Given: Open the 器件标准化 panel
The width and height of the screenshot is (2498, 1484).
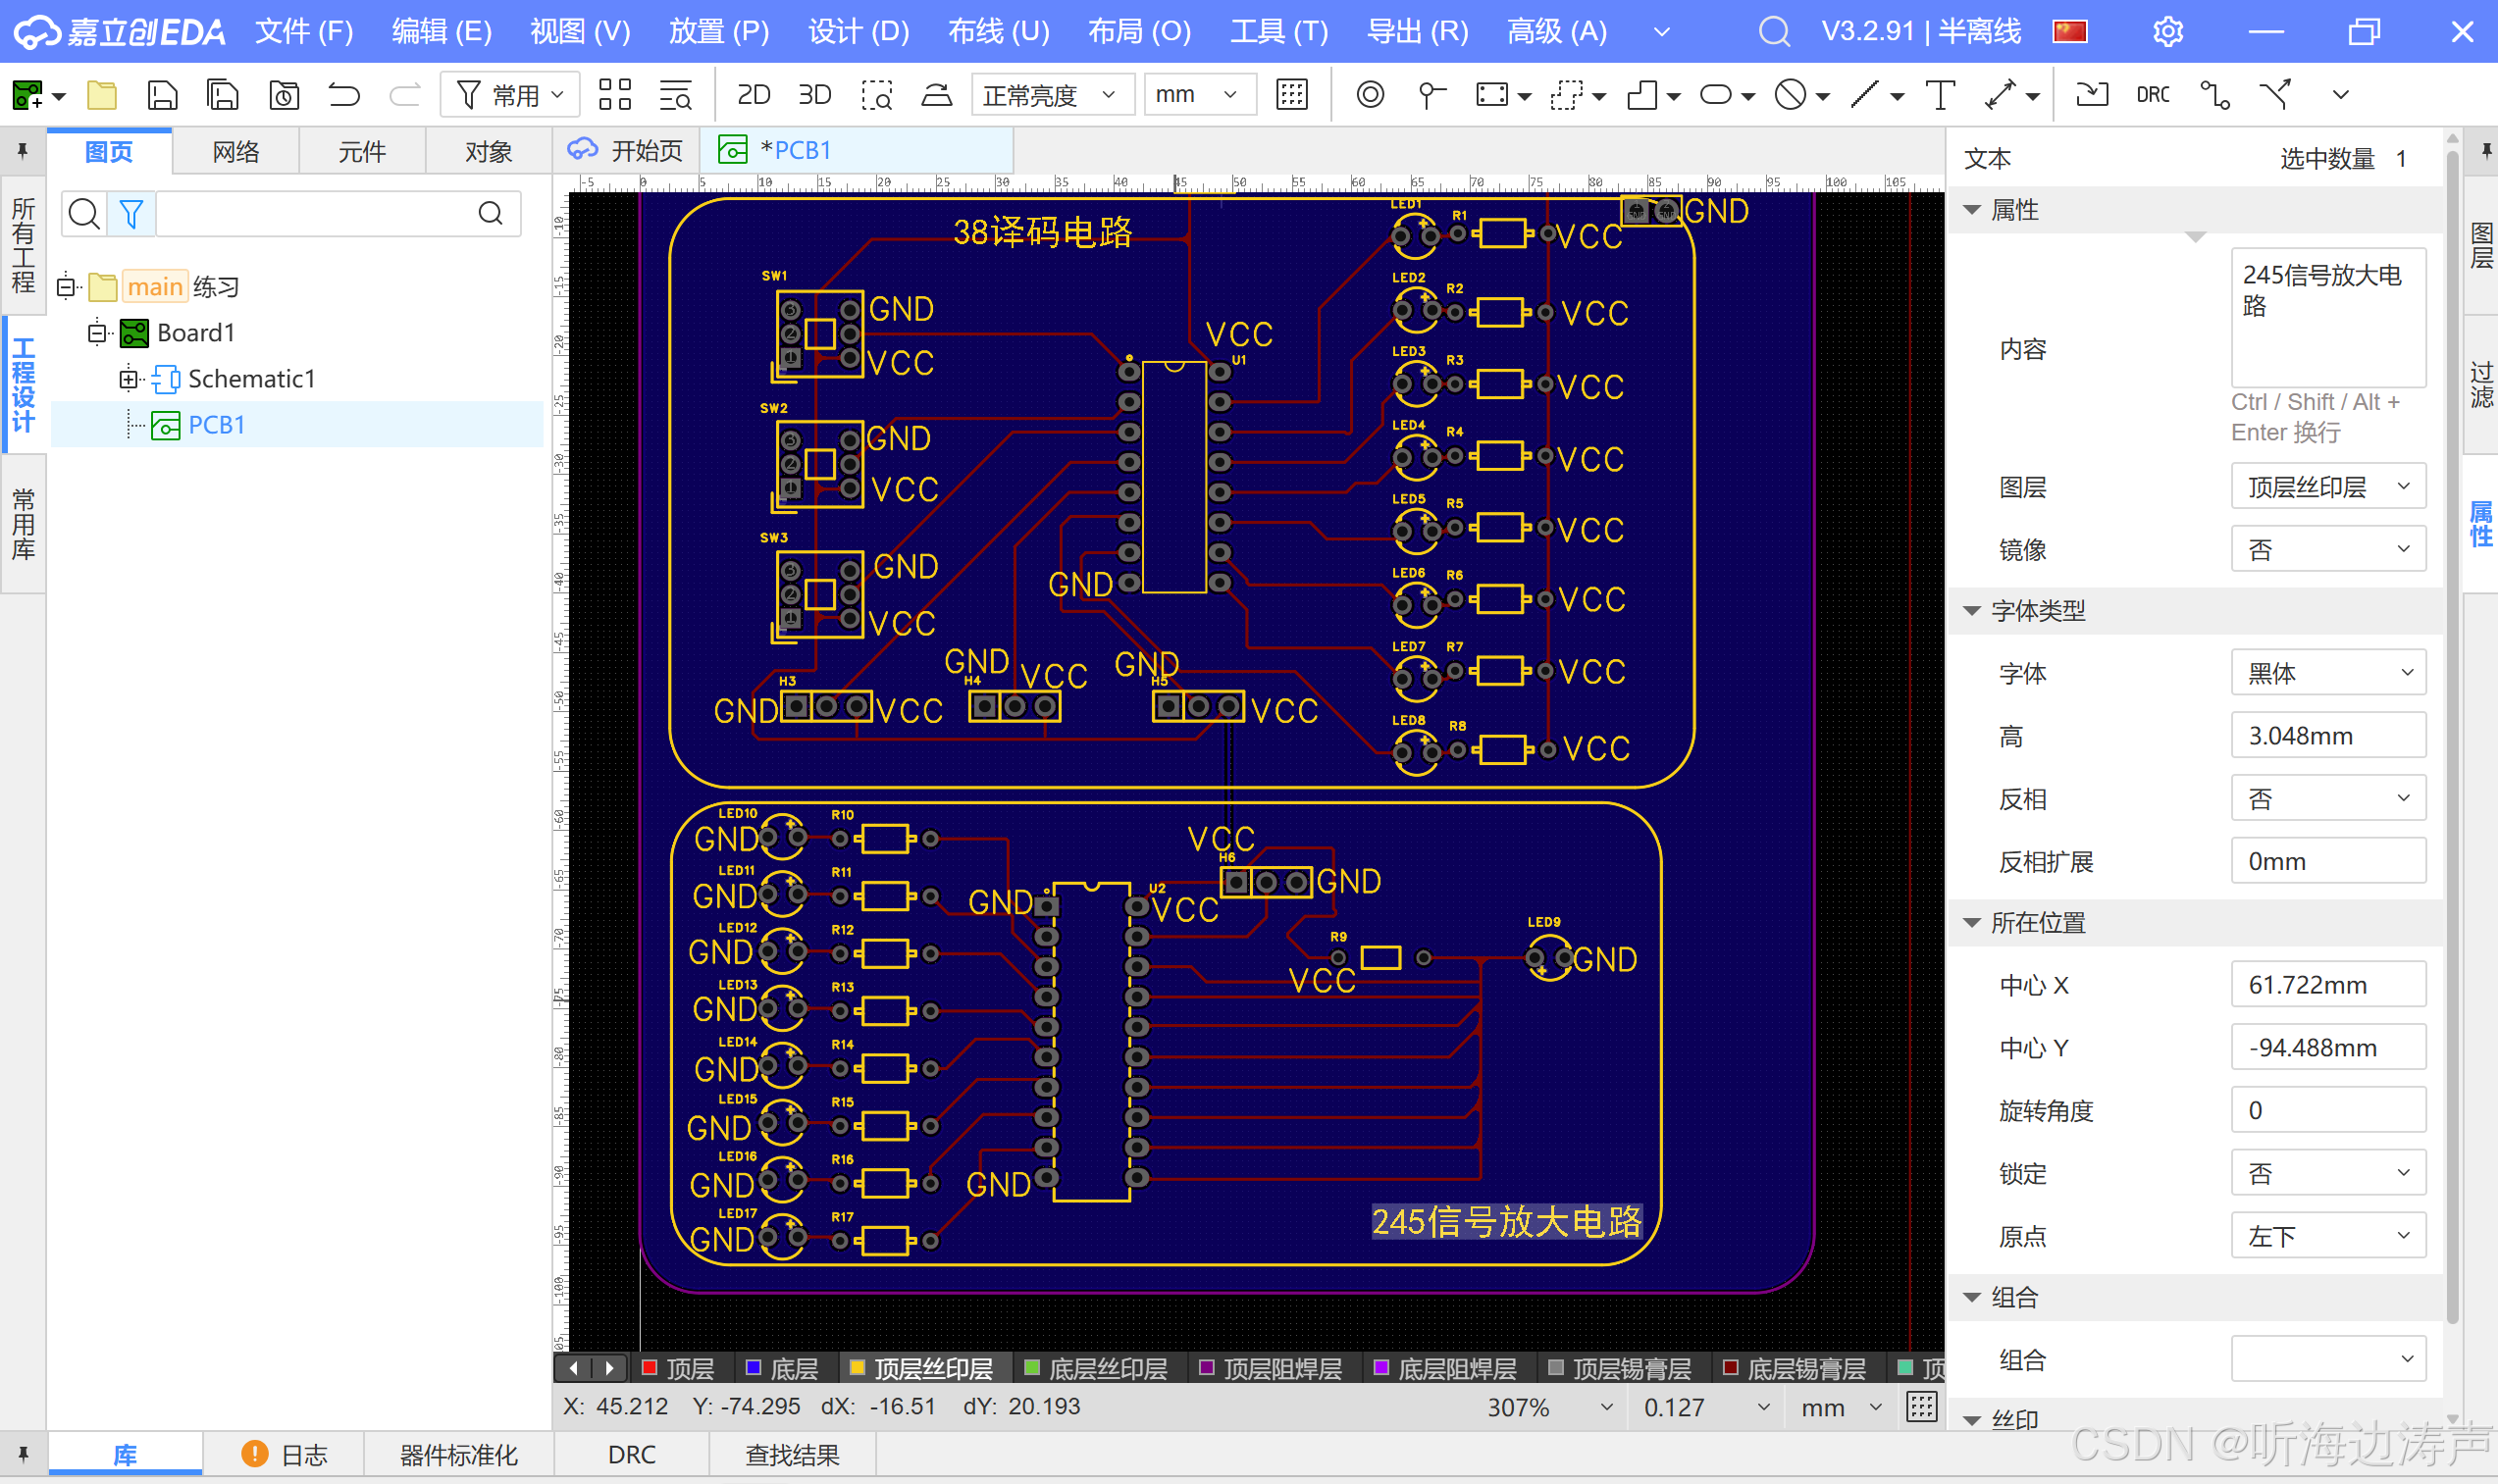Looking at the screenshot, I should (x=458, y=1454).
